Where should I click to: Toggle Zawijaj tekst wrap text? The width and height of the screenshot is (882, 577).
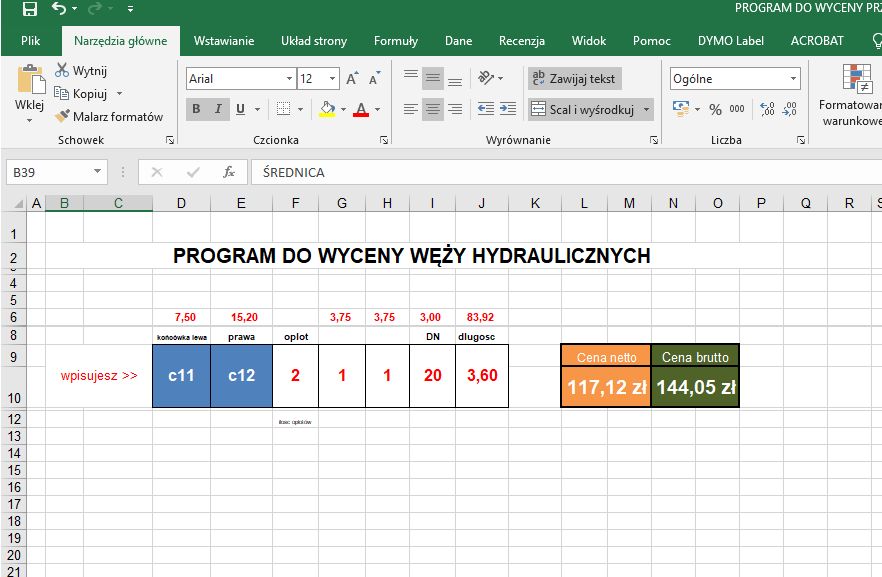tap(574, 79)
